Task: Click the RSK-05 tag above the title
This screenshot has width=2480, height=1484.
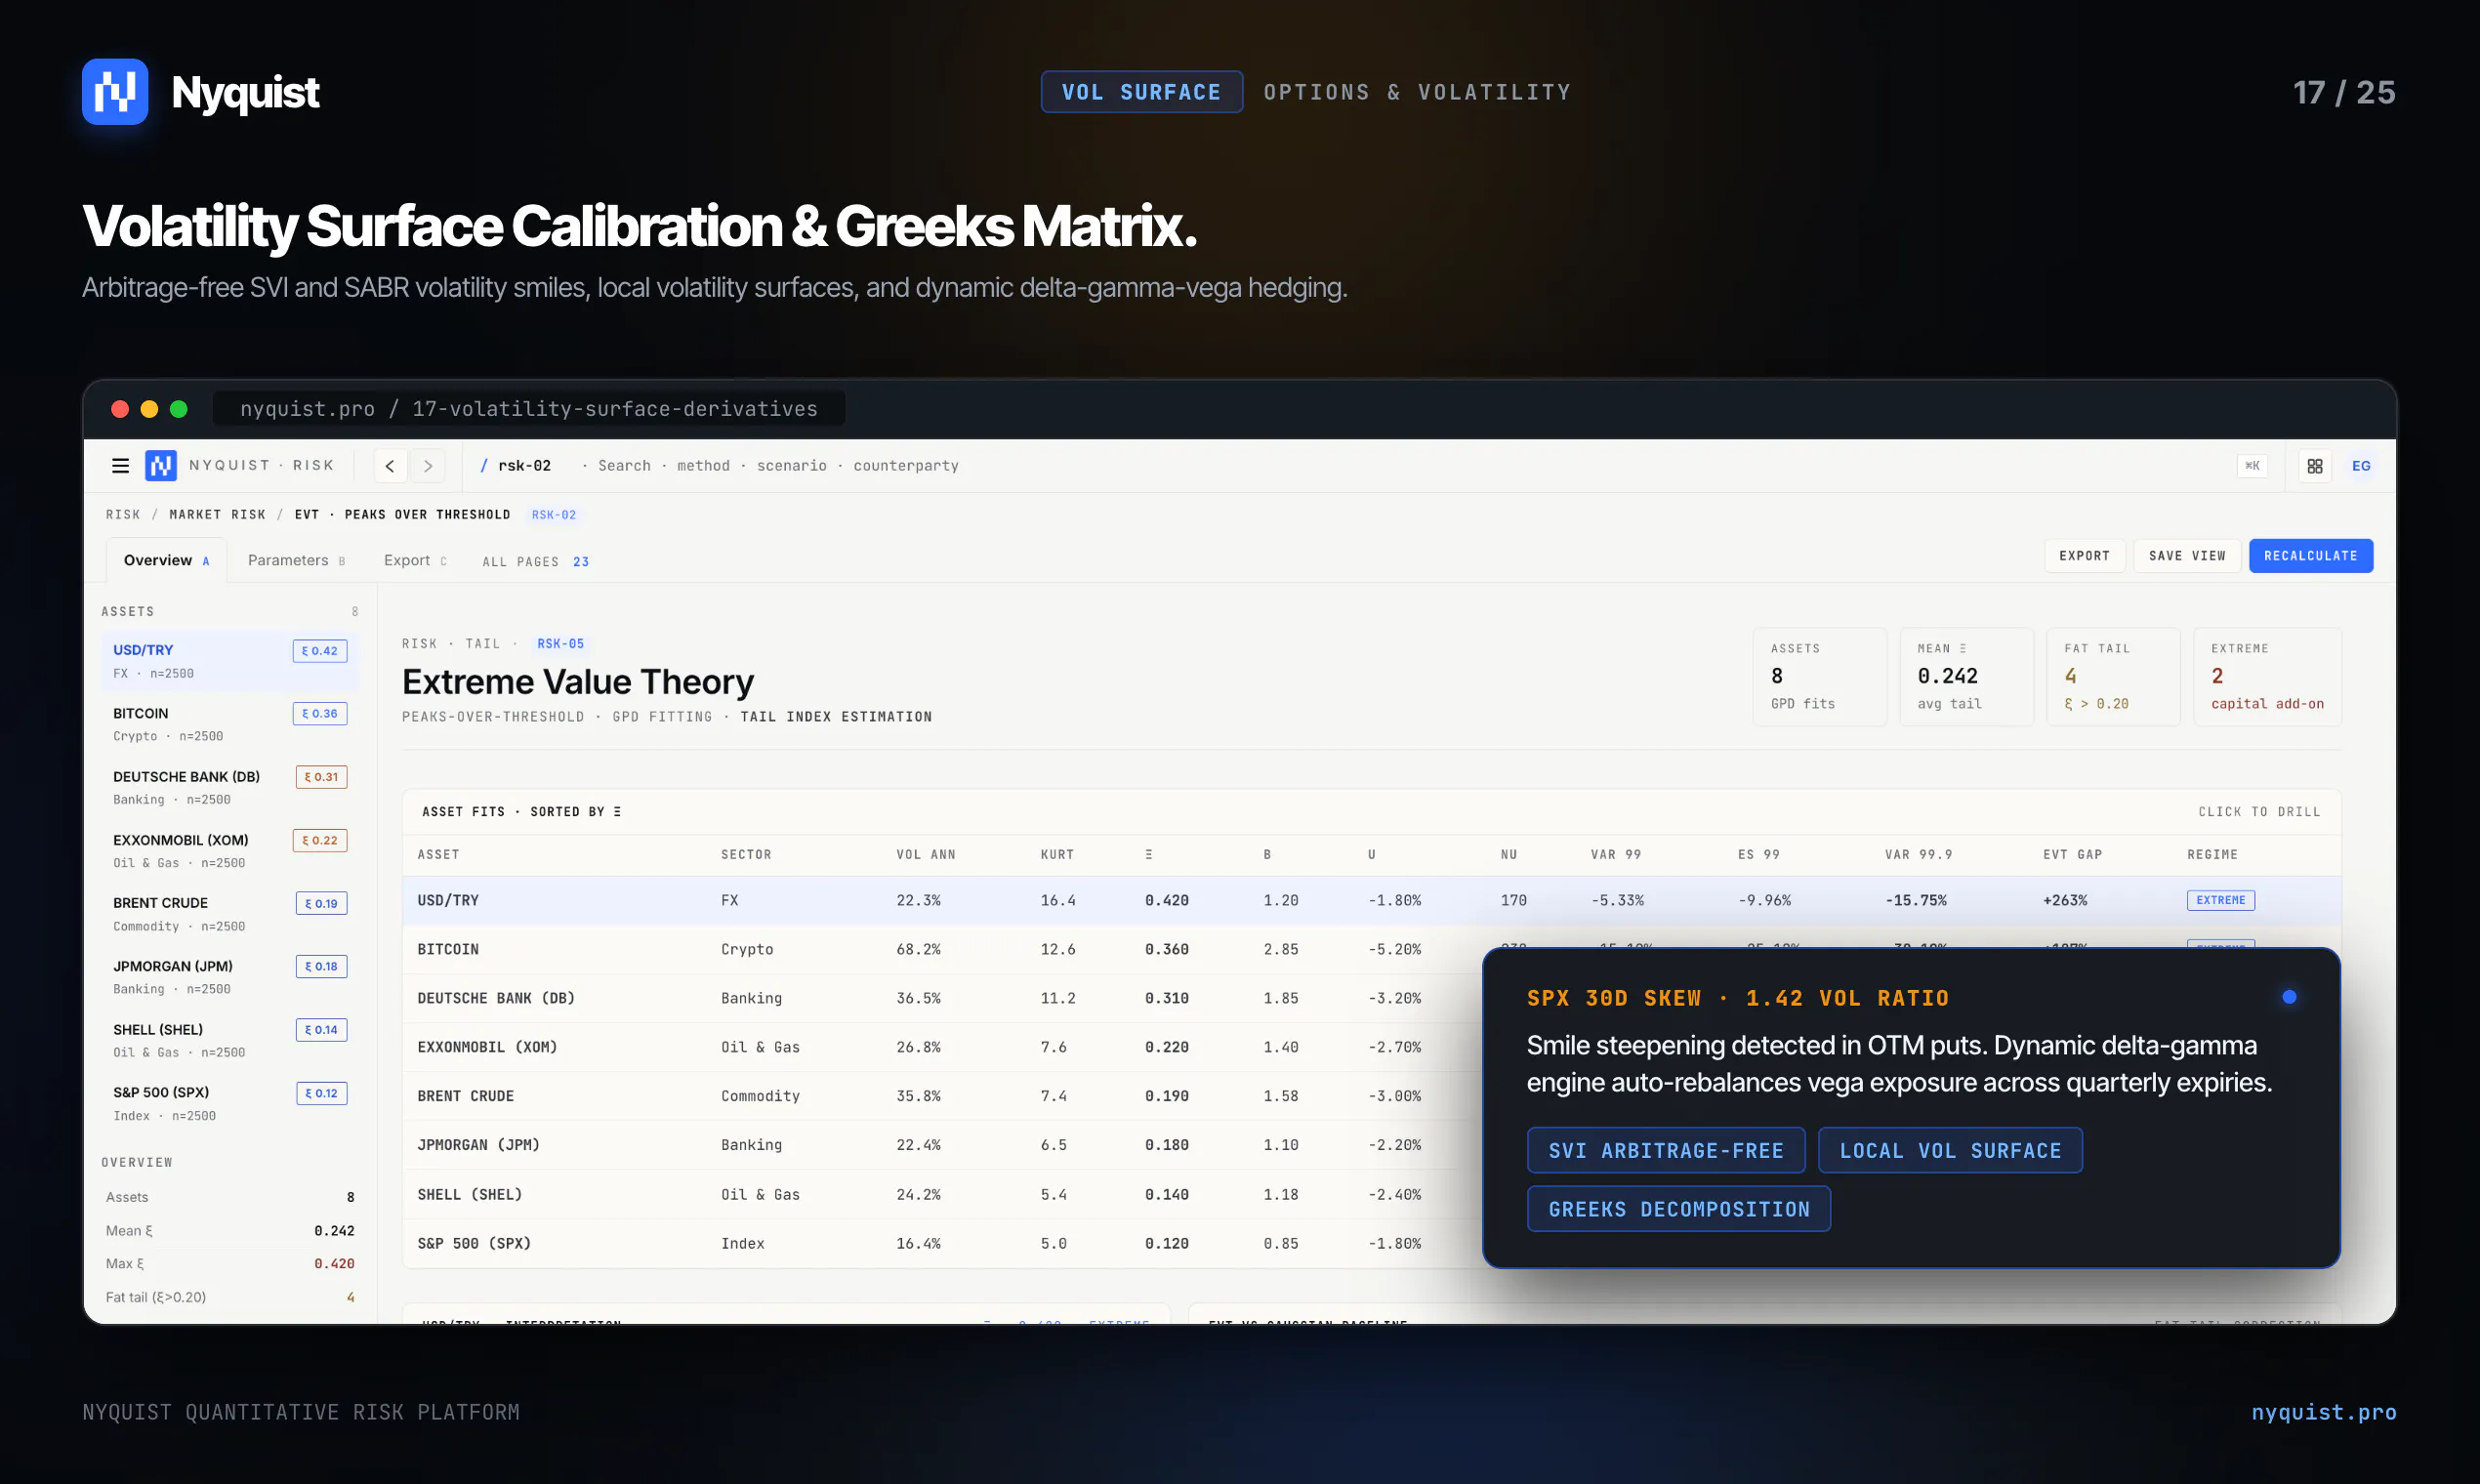Action: point(561,644)
